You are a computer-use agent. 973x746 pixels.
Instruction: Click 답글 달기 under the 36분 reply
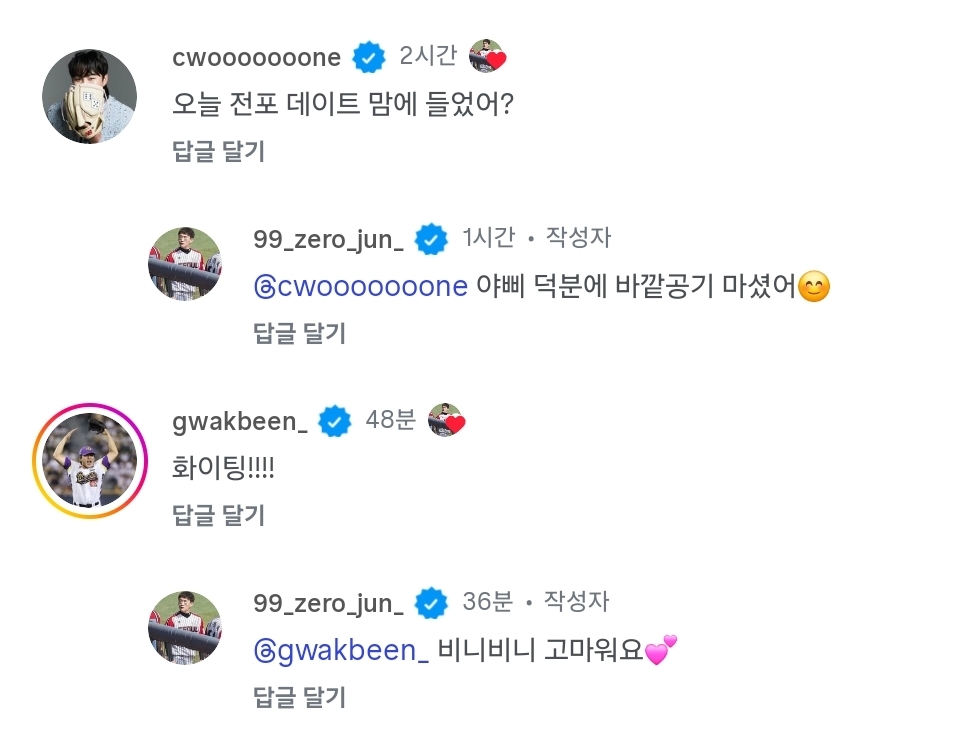[299, 697]
